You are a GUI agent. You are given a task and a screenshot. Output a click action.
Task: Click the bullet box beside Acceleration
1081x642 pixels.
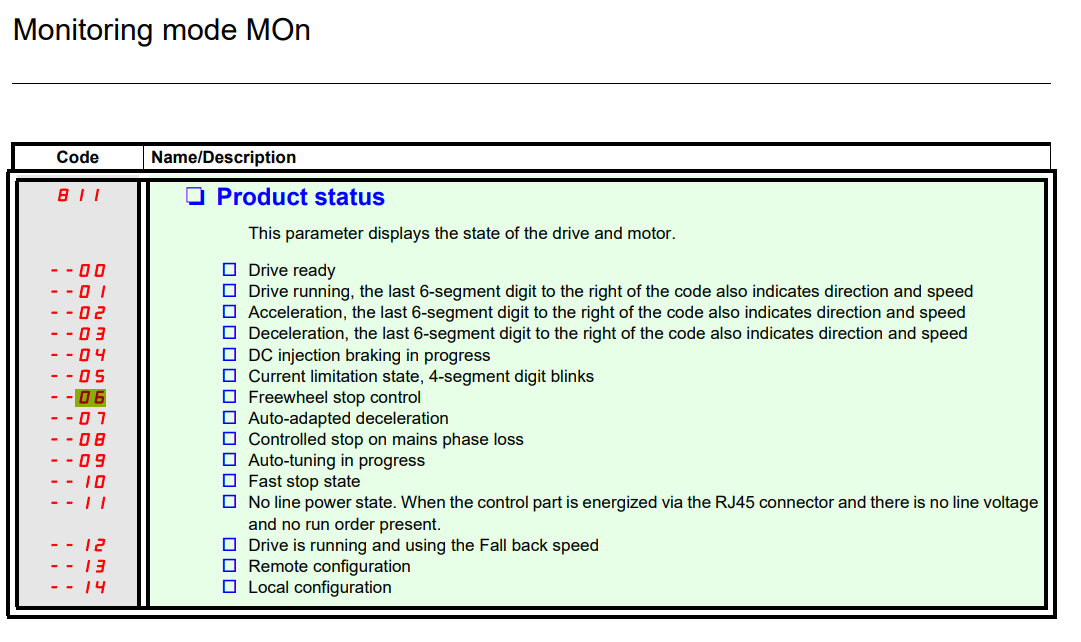230,312
